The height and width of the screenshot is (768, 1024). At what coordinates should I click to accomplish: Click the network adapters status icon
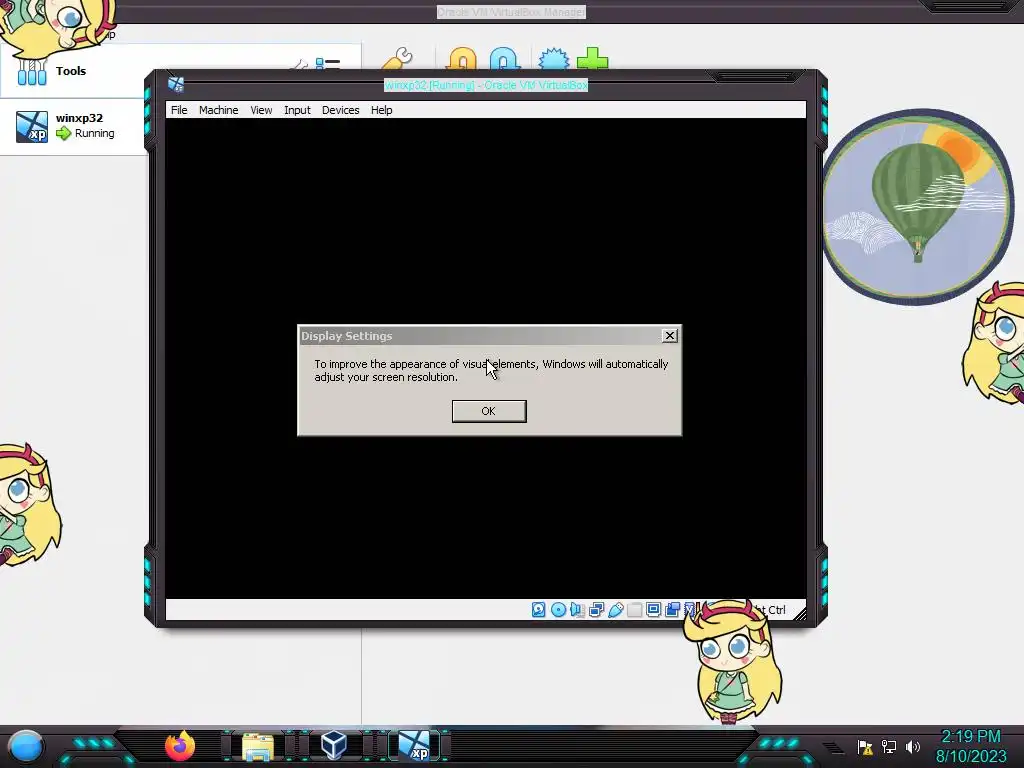596,609
